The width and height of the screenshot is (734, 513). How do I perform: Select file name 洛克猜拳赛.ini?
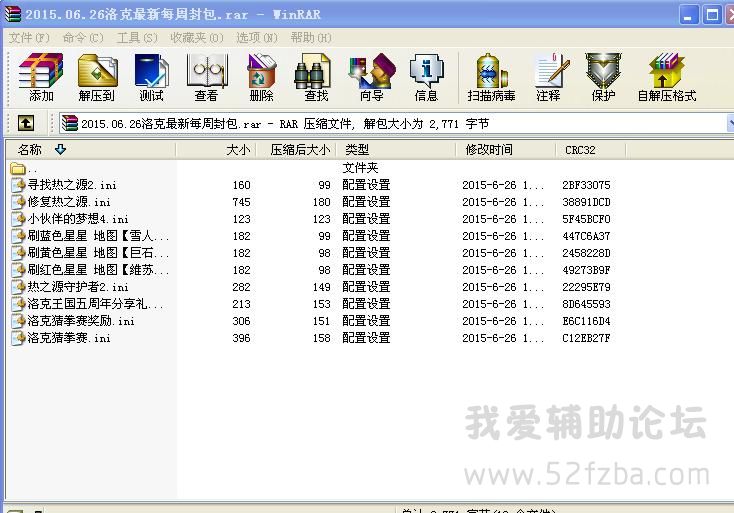click(69, 337)
